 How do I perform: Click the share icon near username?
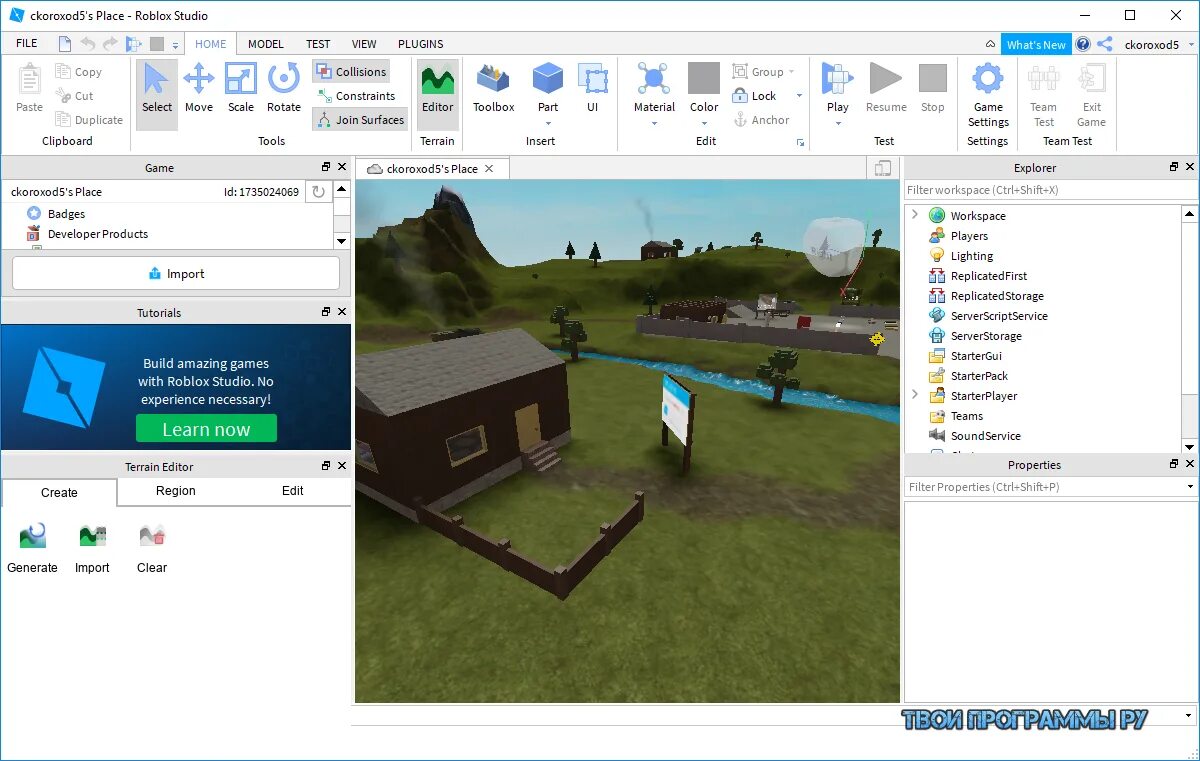click(1105, 44)
